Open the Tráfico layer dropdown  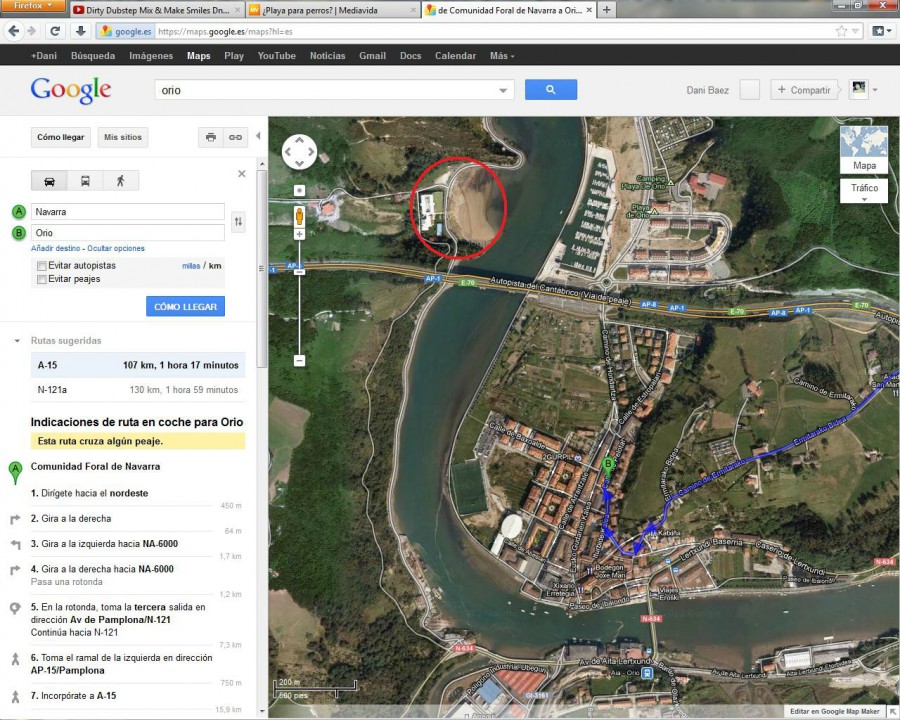click(x=864, y=191)
